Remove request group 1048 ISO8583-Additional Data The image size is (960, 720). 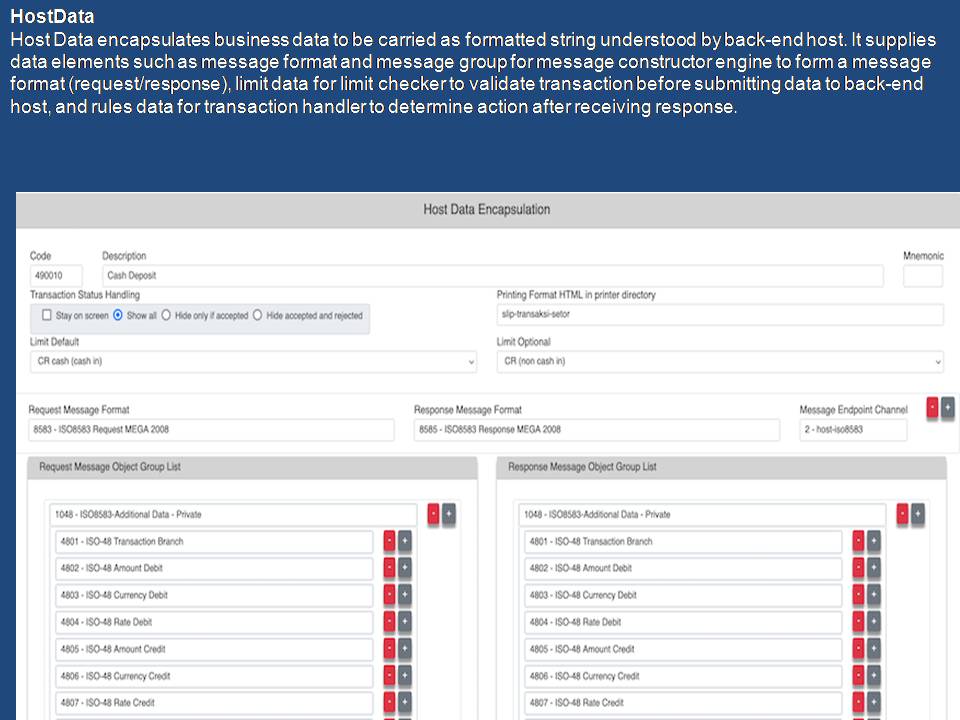coord(433,514)
